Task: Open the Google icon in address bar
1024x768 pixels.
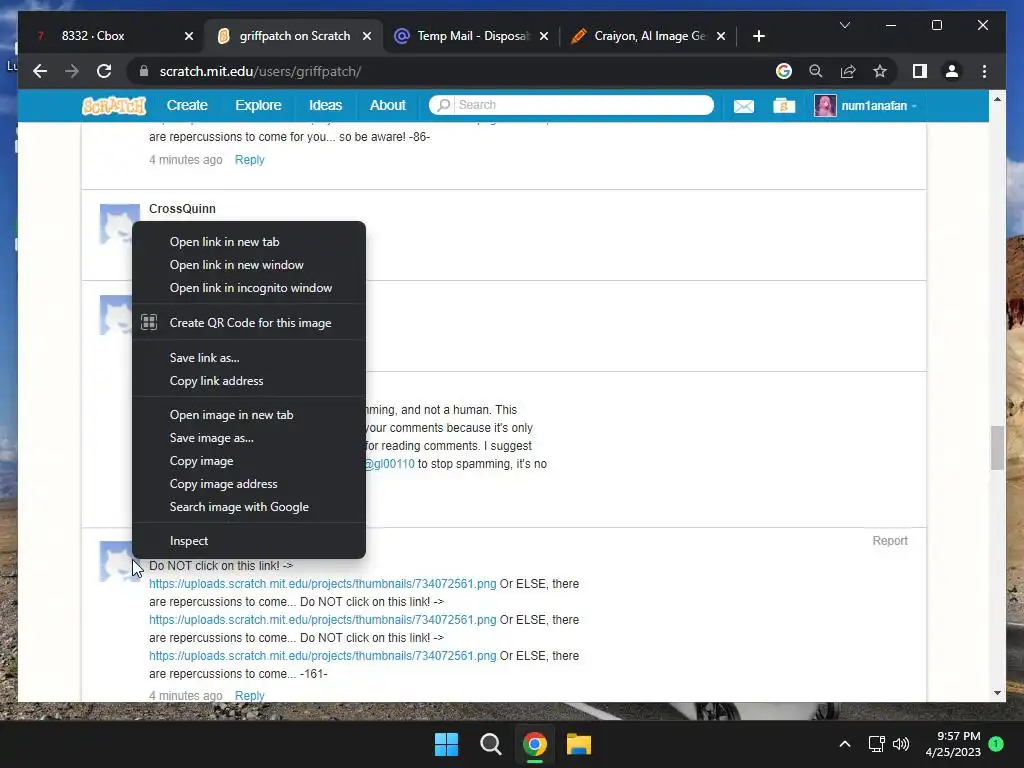Action: 784,71
